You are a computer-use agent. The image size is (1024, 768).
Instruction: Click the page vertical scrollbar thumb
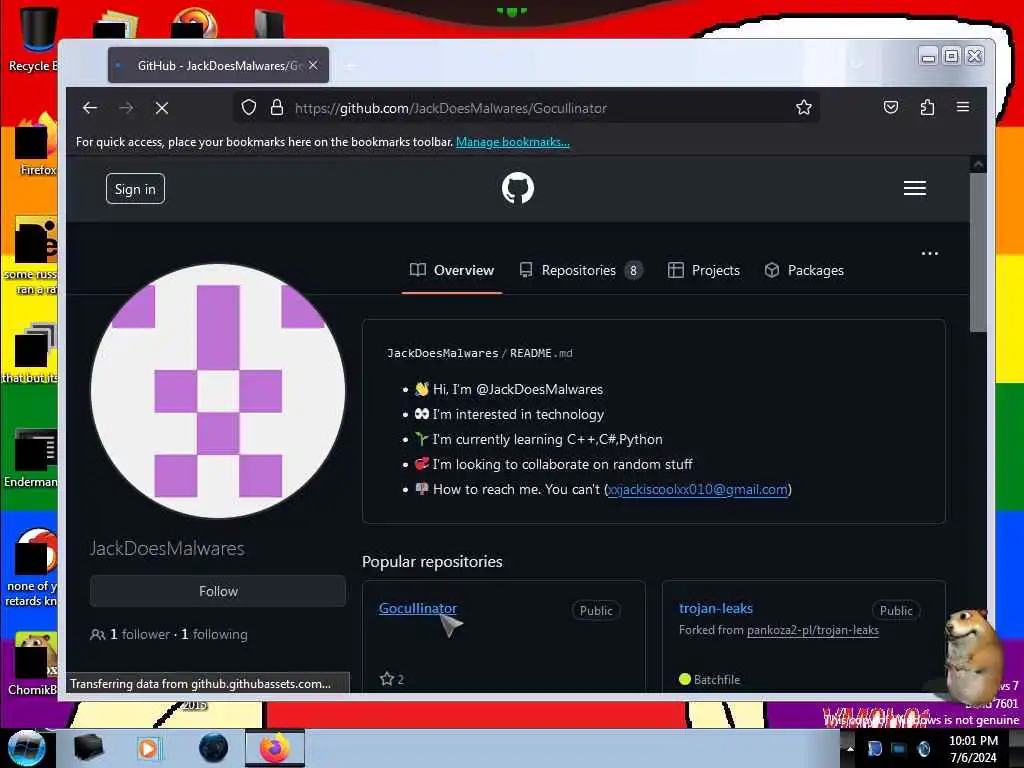coord(978,253)
